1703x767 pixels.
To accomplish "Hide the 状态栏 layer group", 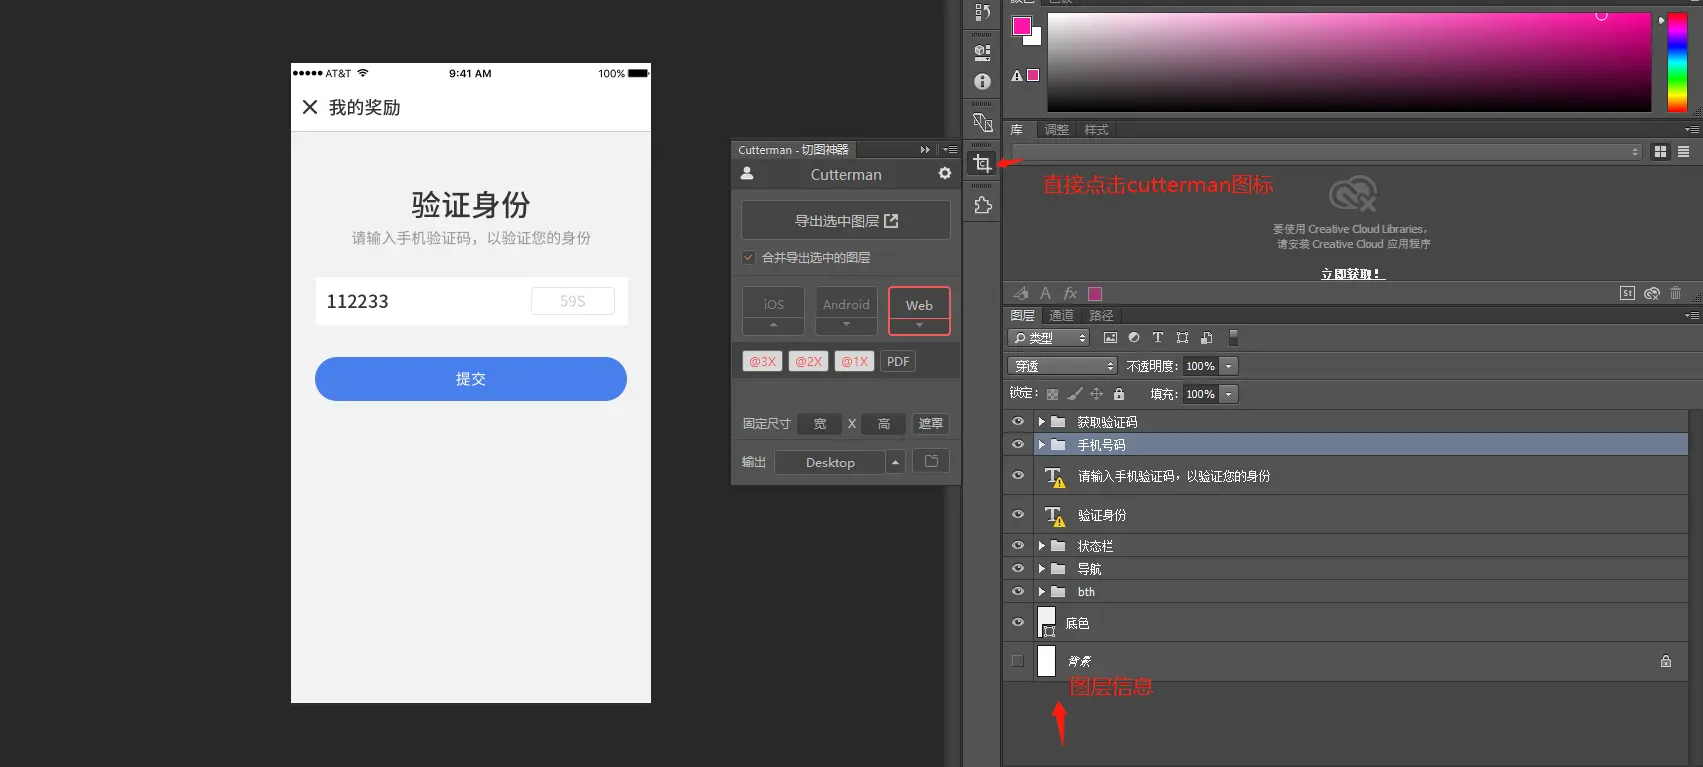I will pyautogui.click(x=1018, y=546).
